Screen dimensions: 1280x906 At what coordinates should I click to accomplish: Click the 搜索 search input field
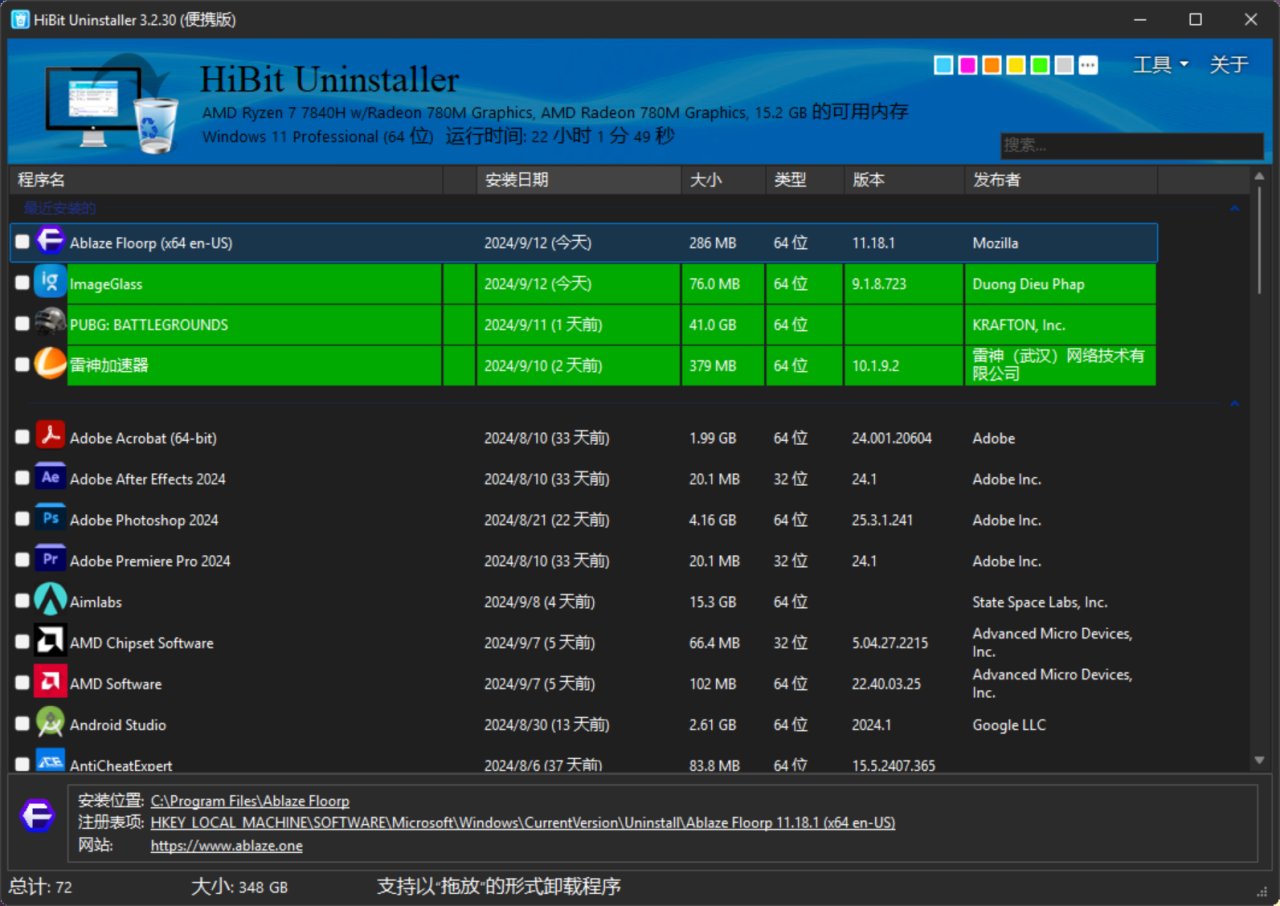pos(1132,146)
